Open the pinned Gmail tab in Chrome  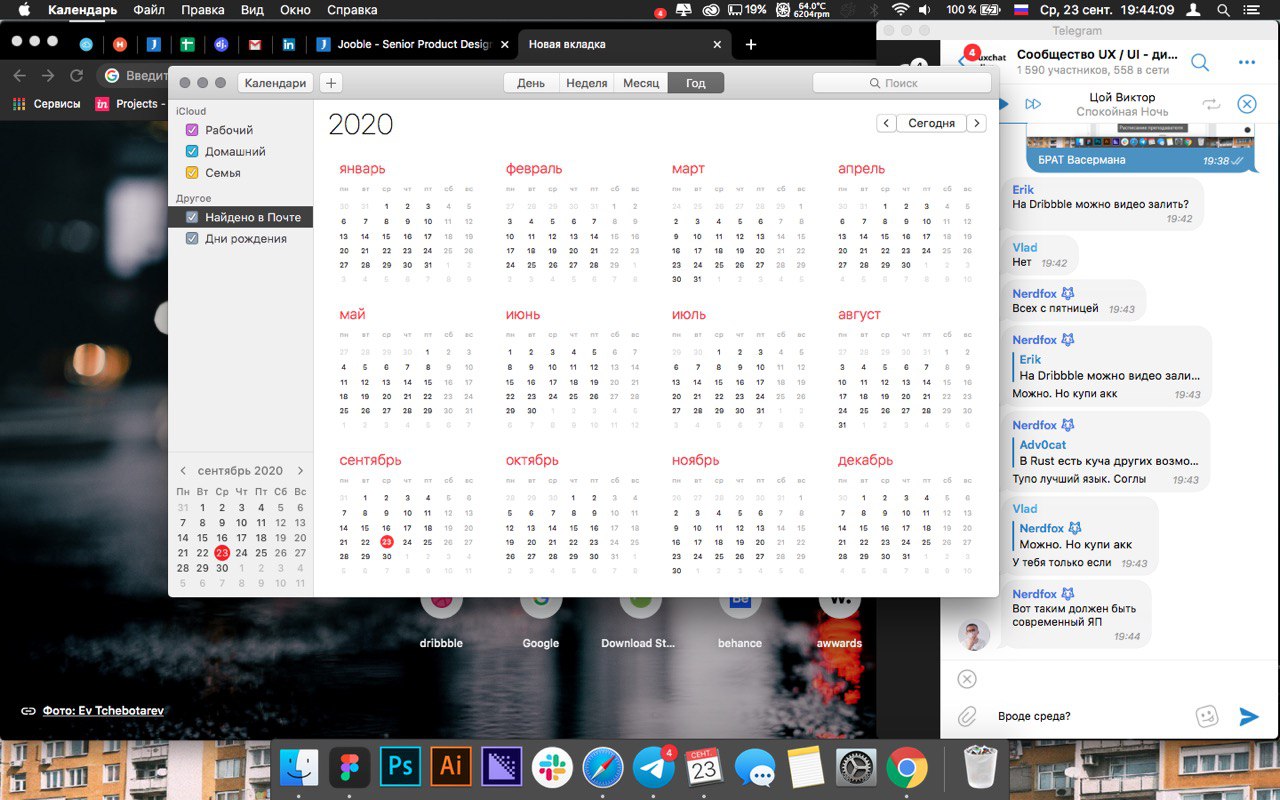point(255,44)
